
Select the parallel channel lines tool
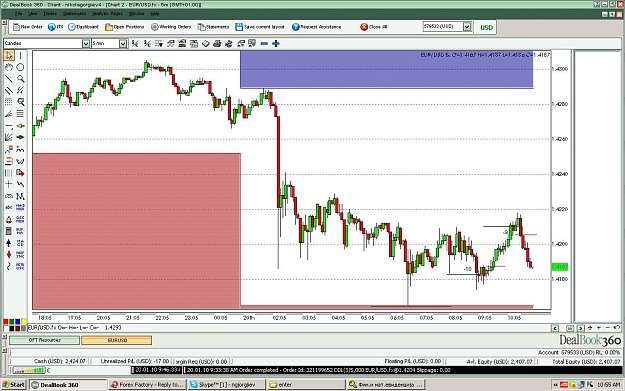(9, 90)
